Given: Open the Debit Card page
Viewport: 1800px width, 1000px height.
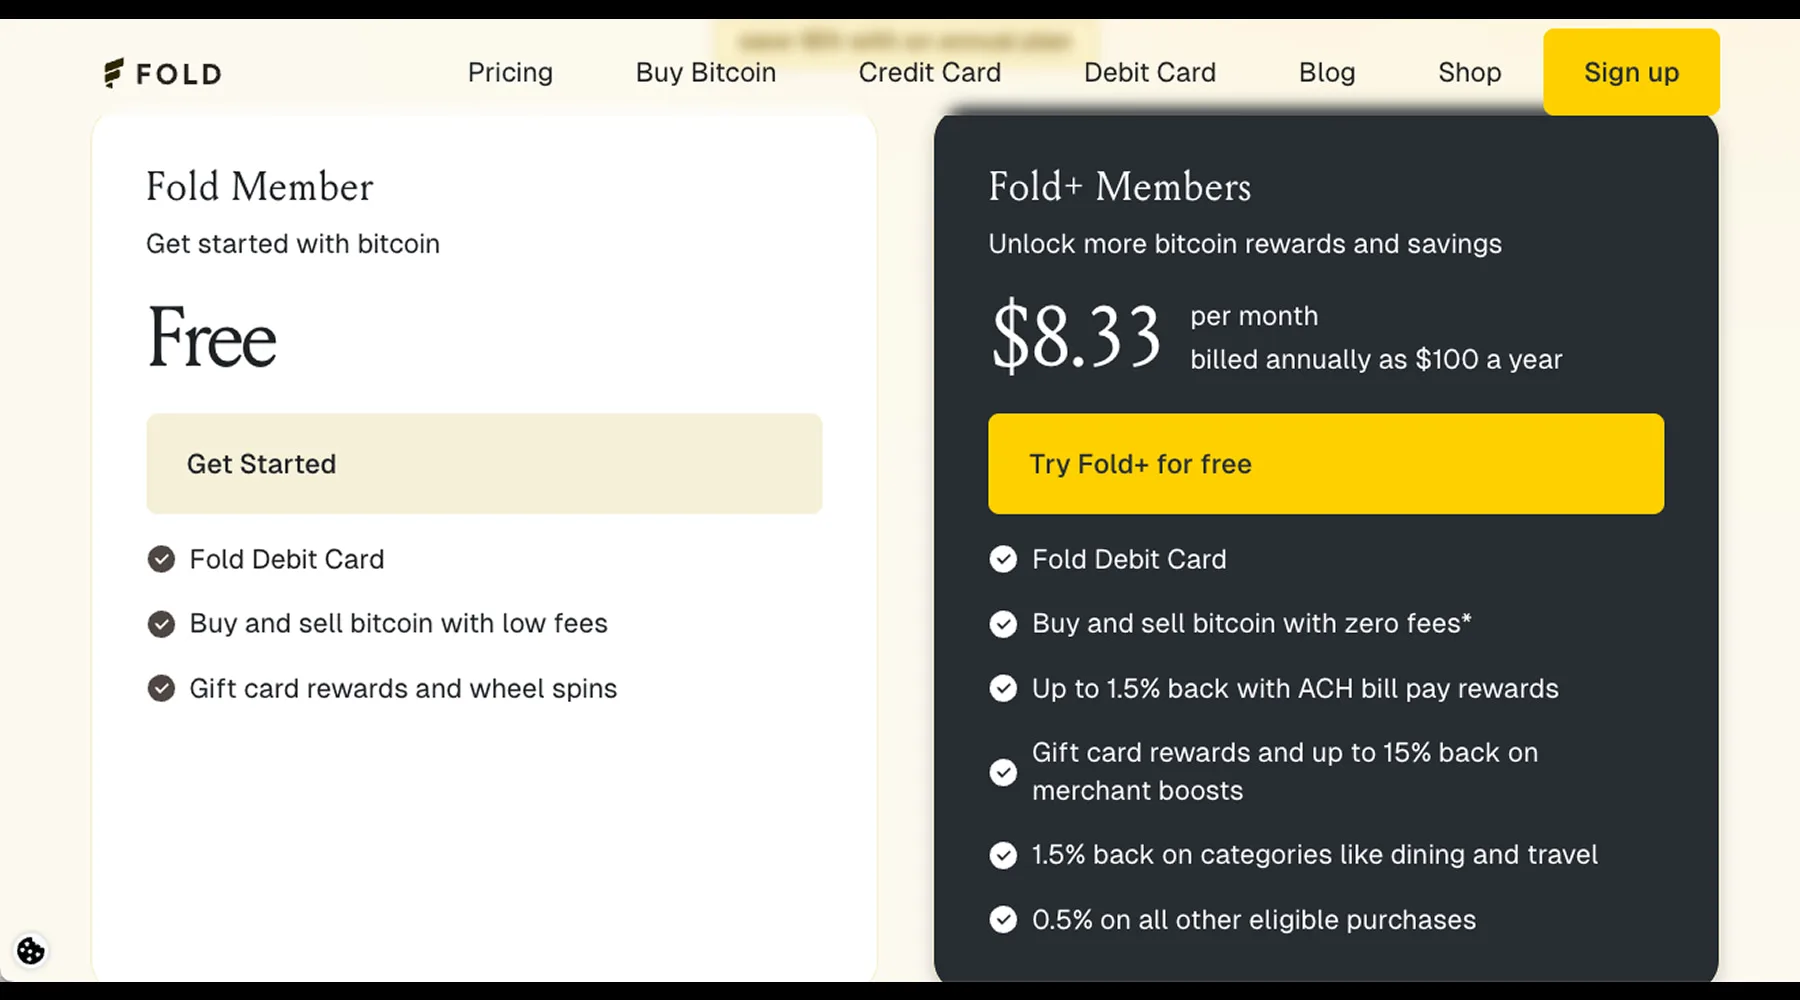Looking at the screenshot, I should pos(1150,73).
